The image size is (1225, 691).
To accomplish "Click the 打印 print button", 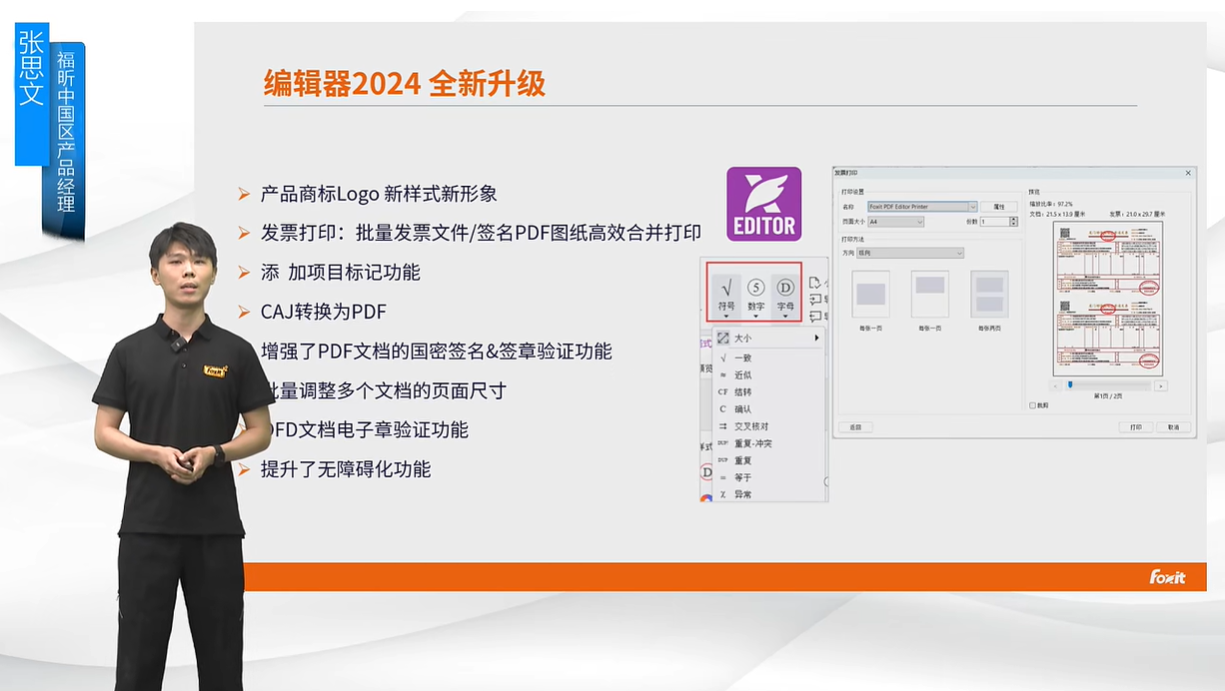I will [x=1136, y=429].
